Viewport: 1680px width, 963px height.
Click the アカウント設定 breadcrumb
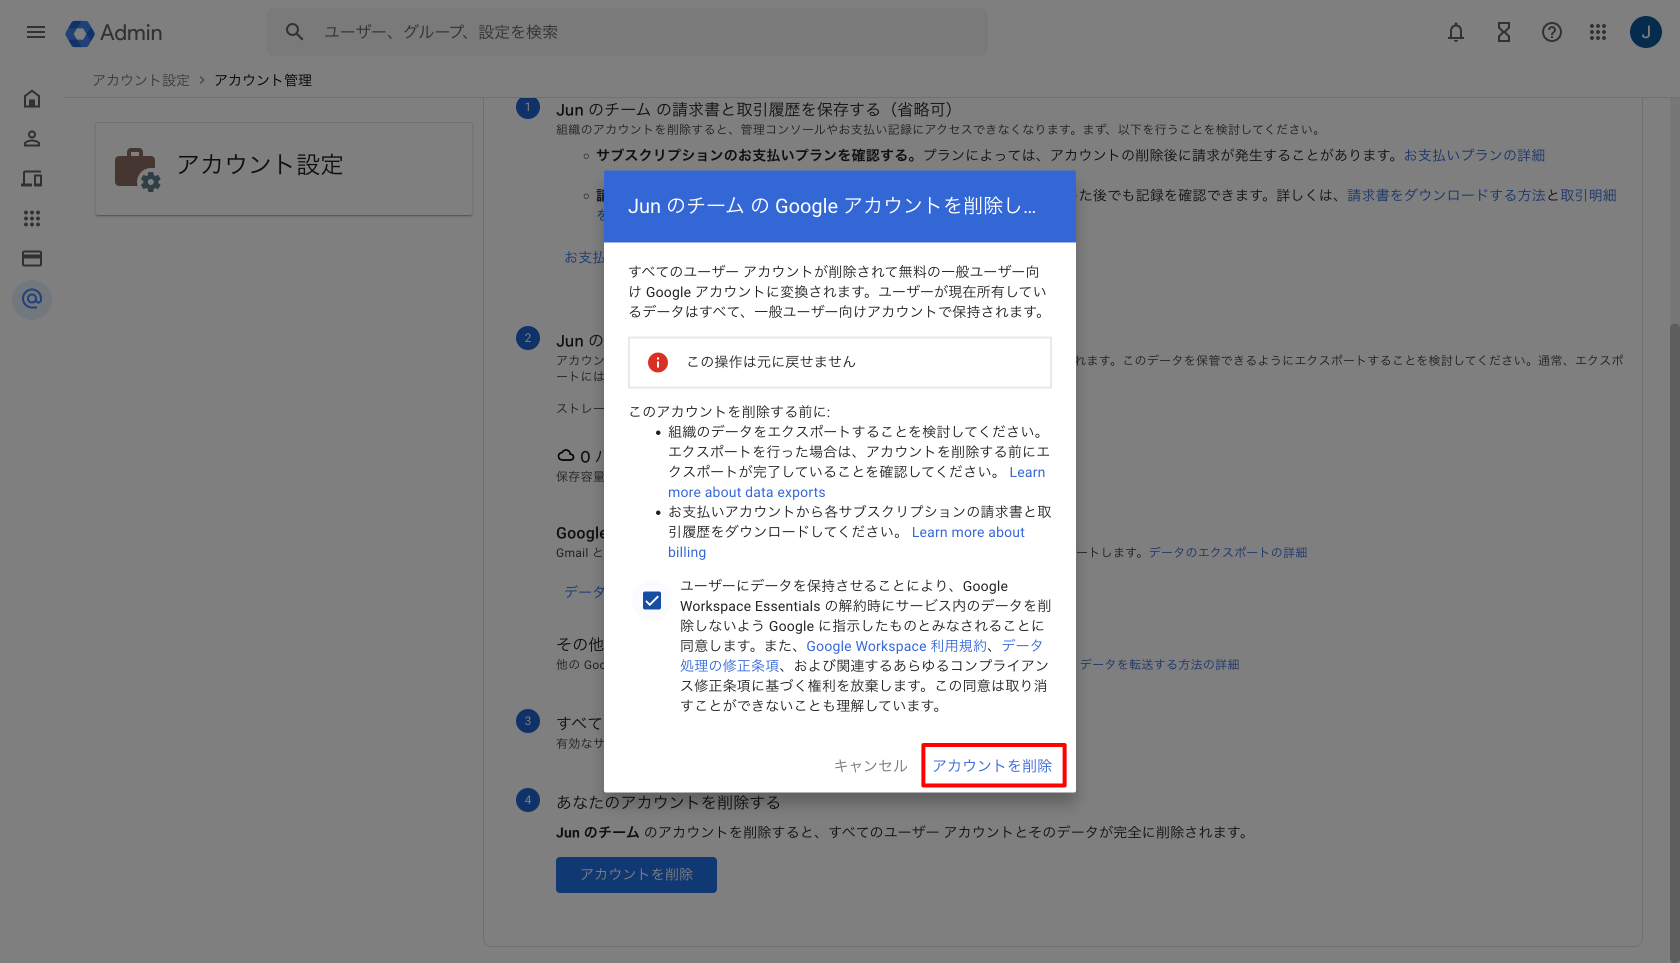click(141, 80)
